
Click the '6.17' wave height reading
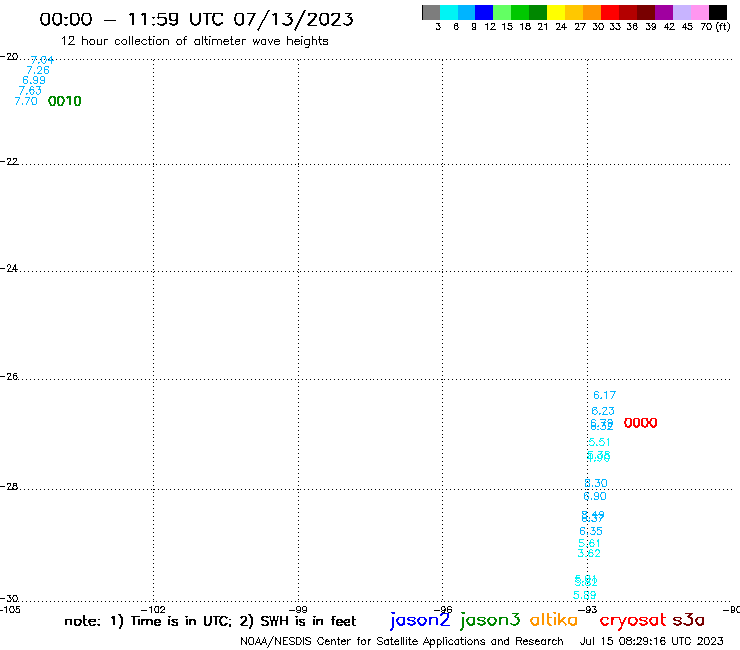(605, 395)
